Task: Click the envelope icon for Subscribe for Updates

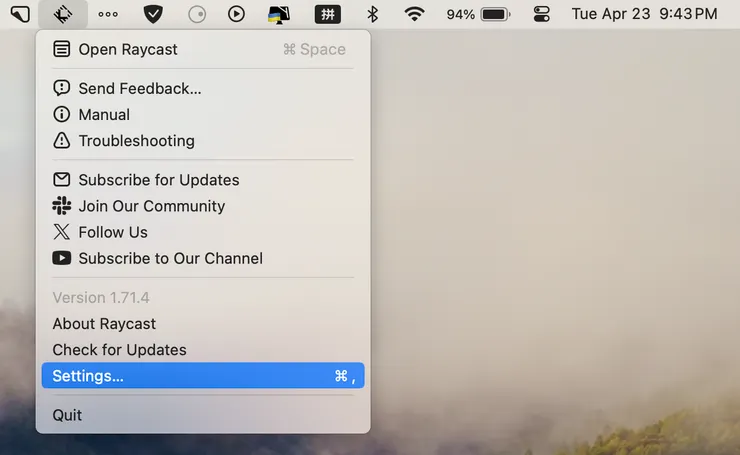Action: [x=61, y=180]
